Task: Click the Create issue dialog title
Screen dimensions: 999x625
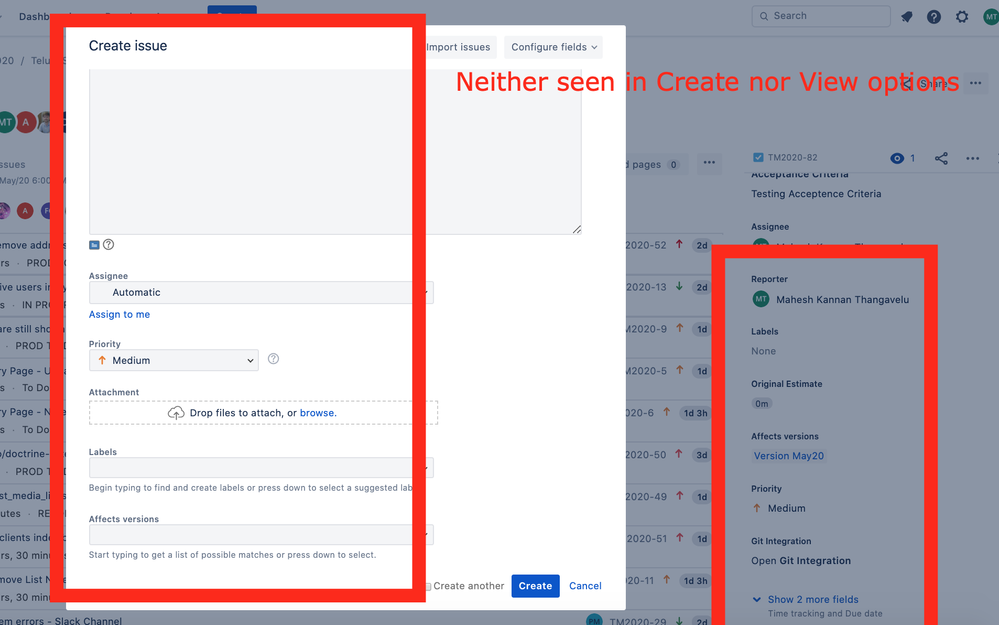Action: (x=127, y=46)
